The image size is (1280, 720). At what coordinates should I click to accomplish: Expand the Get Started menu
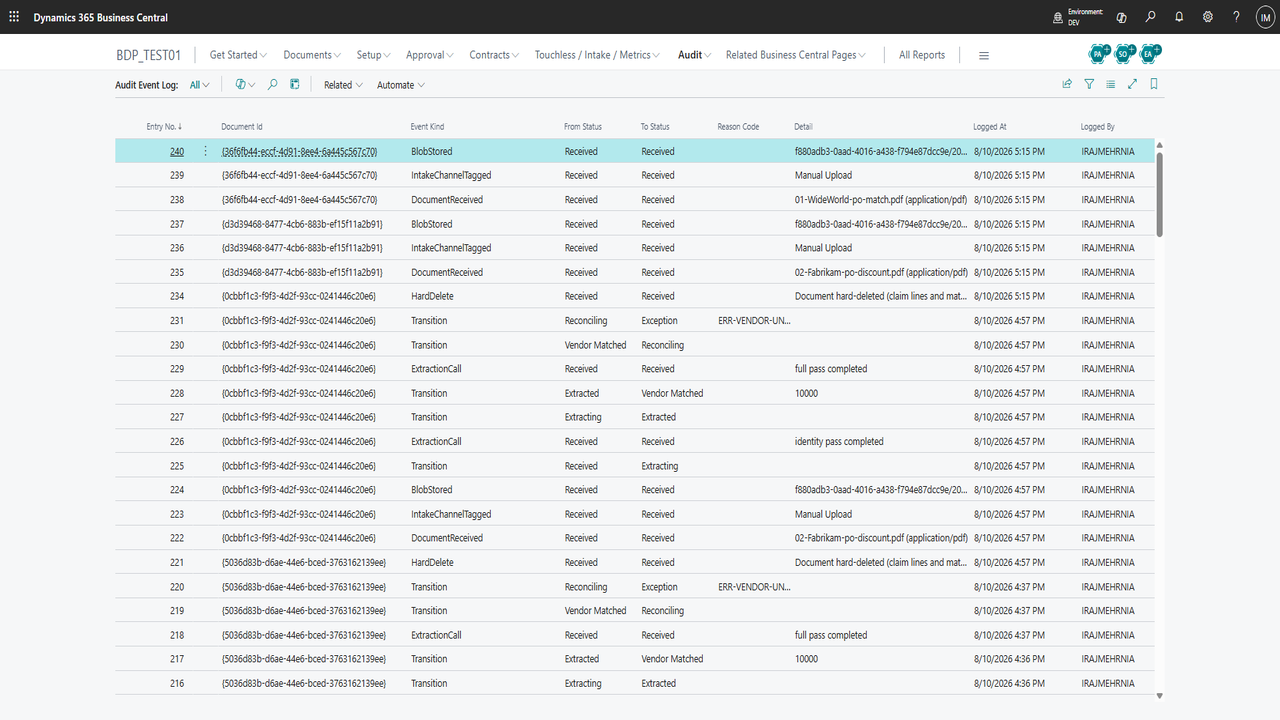[x=239, y=55]
